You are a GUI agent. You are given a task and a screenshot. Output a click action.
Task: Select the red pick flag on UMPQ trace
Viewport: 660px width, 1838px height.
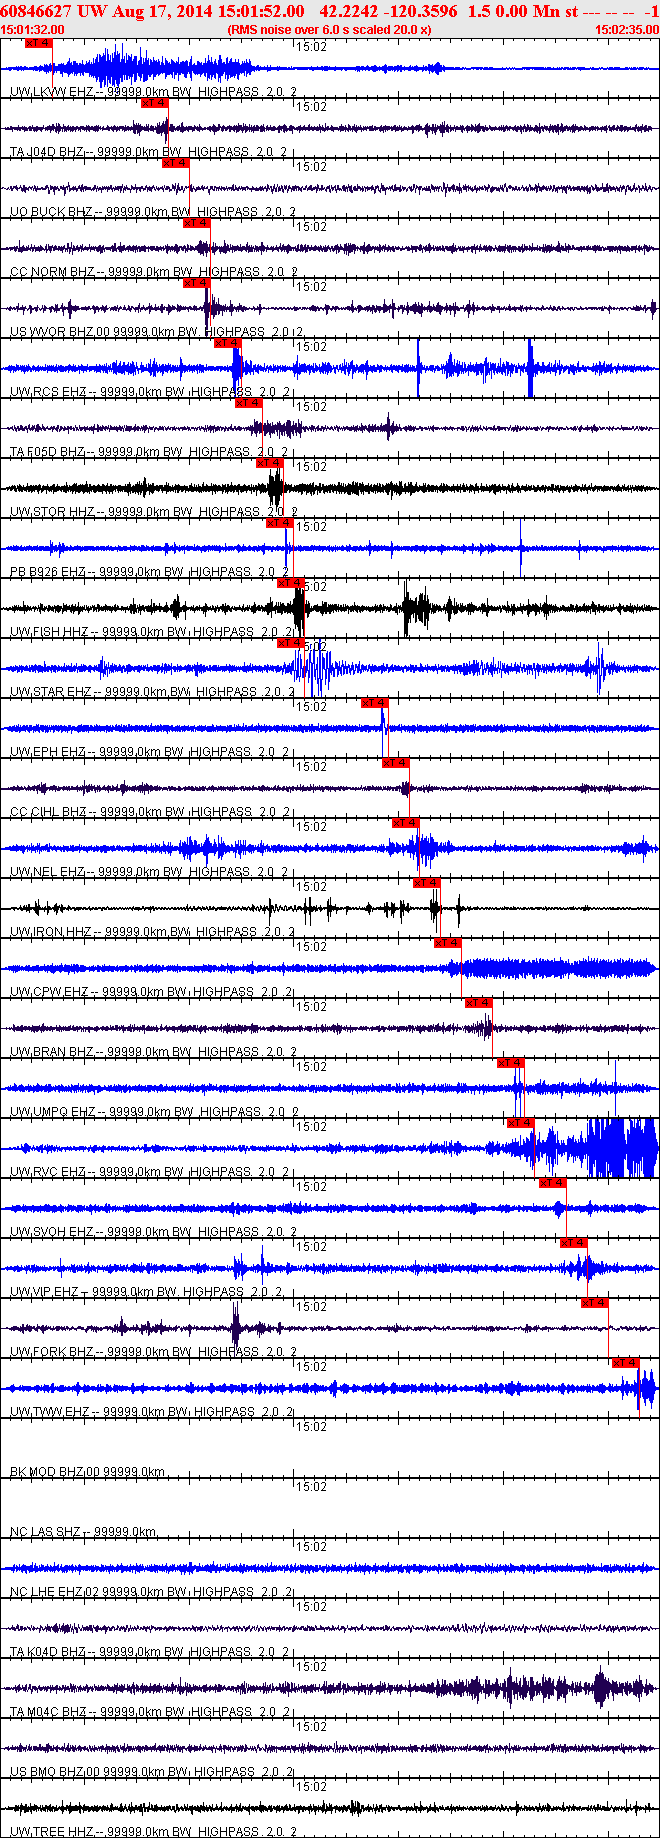click(x=511, y=1063)
